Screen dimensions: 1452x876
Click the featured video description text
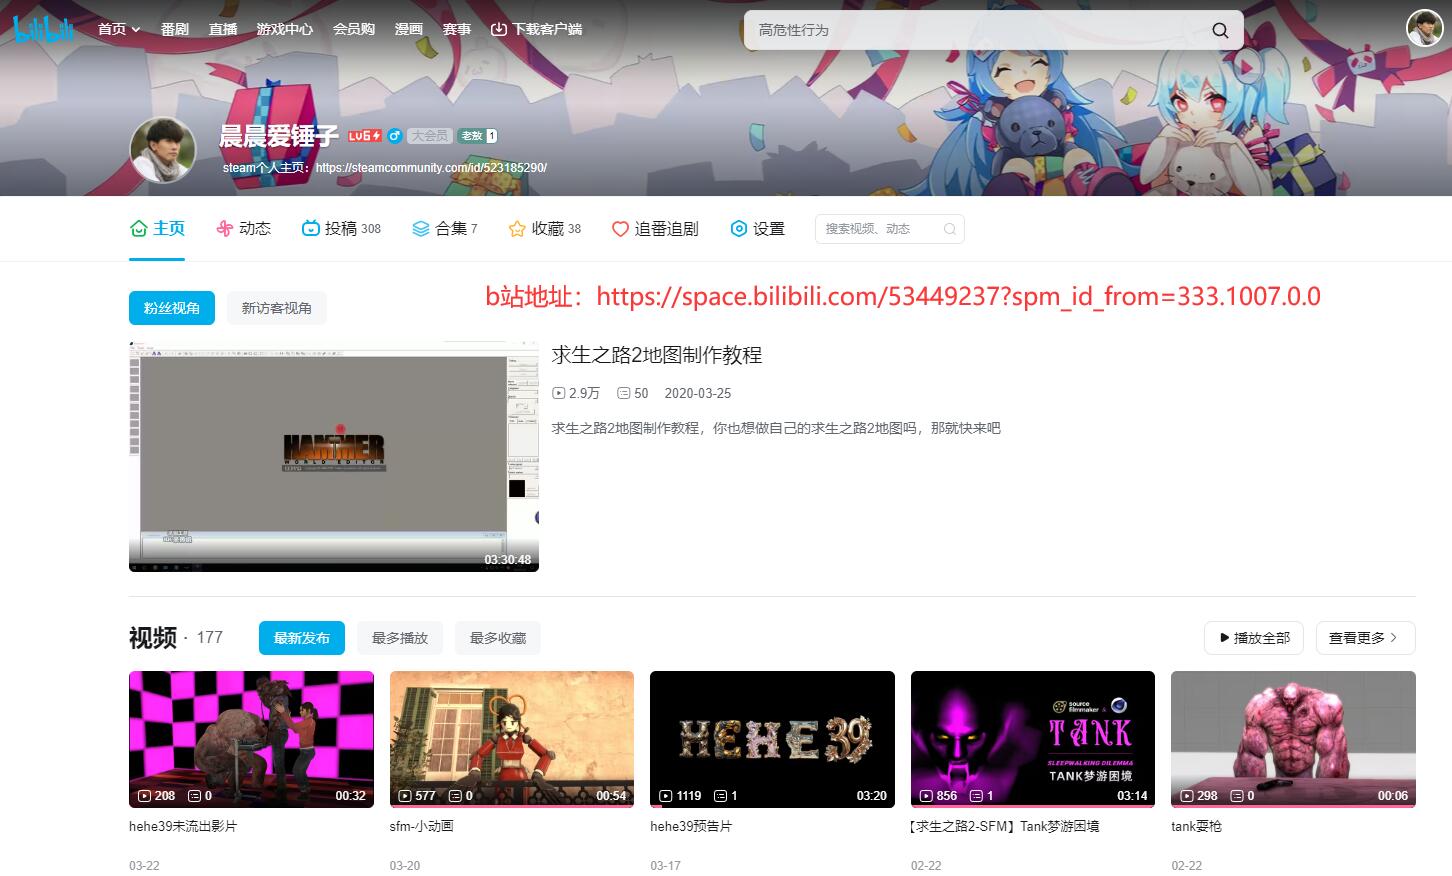pos(776,428)
